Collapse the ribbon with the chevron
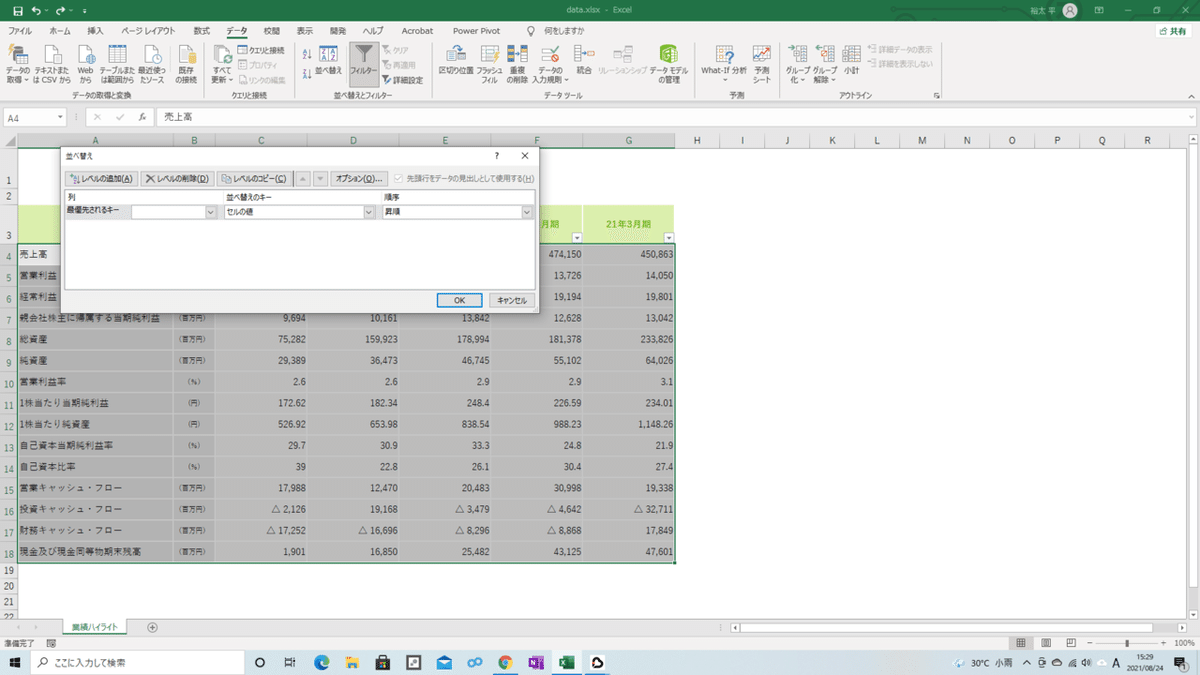The width and height of the screenshot is (1200, 675). click(x=1189, y=95)
